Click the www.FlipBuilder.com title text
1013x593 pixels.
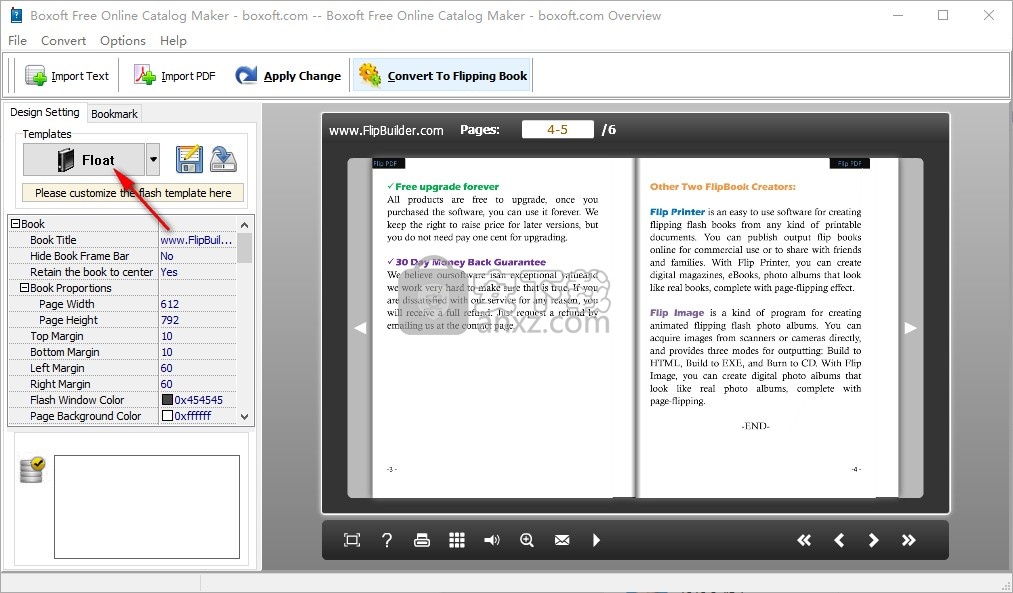(386, 130)
